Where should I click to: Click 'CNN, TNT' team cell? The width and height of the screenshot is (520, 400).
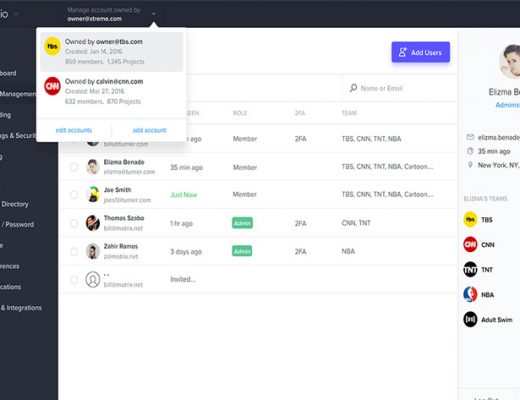pyautogui.click(x=356, y=223)
